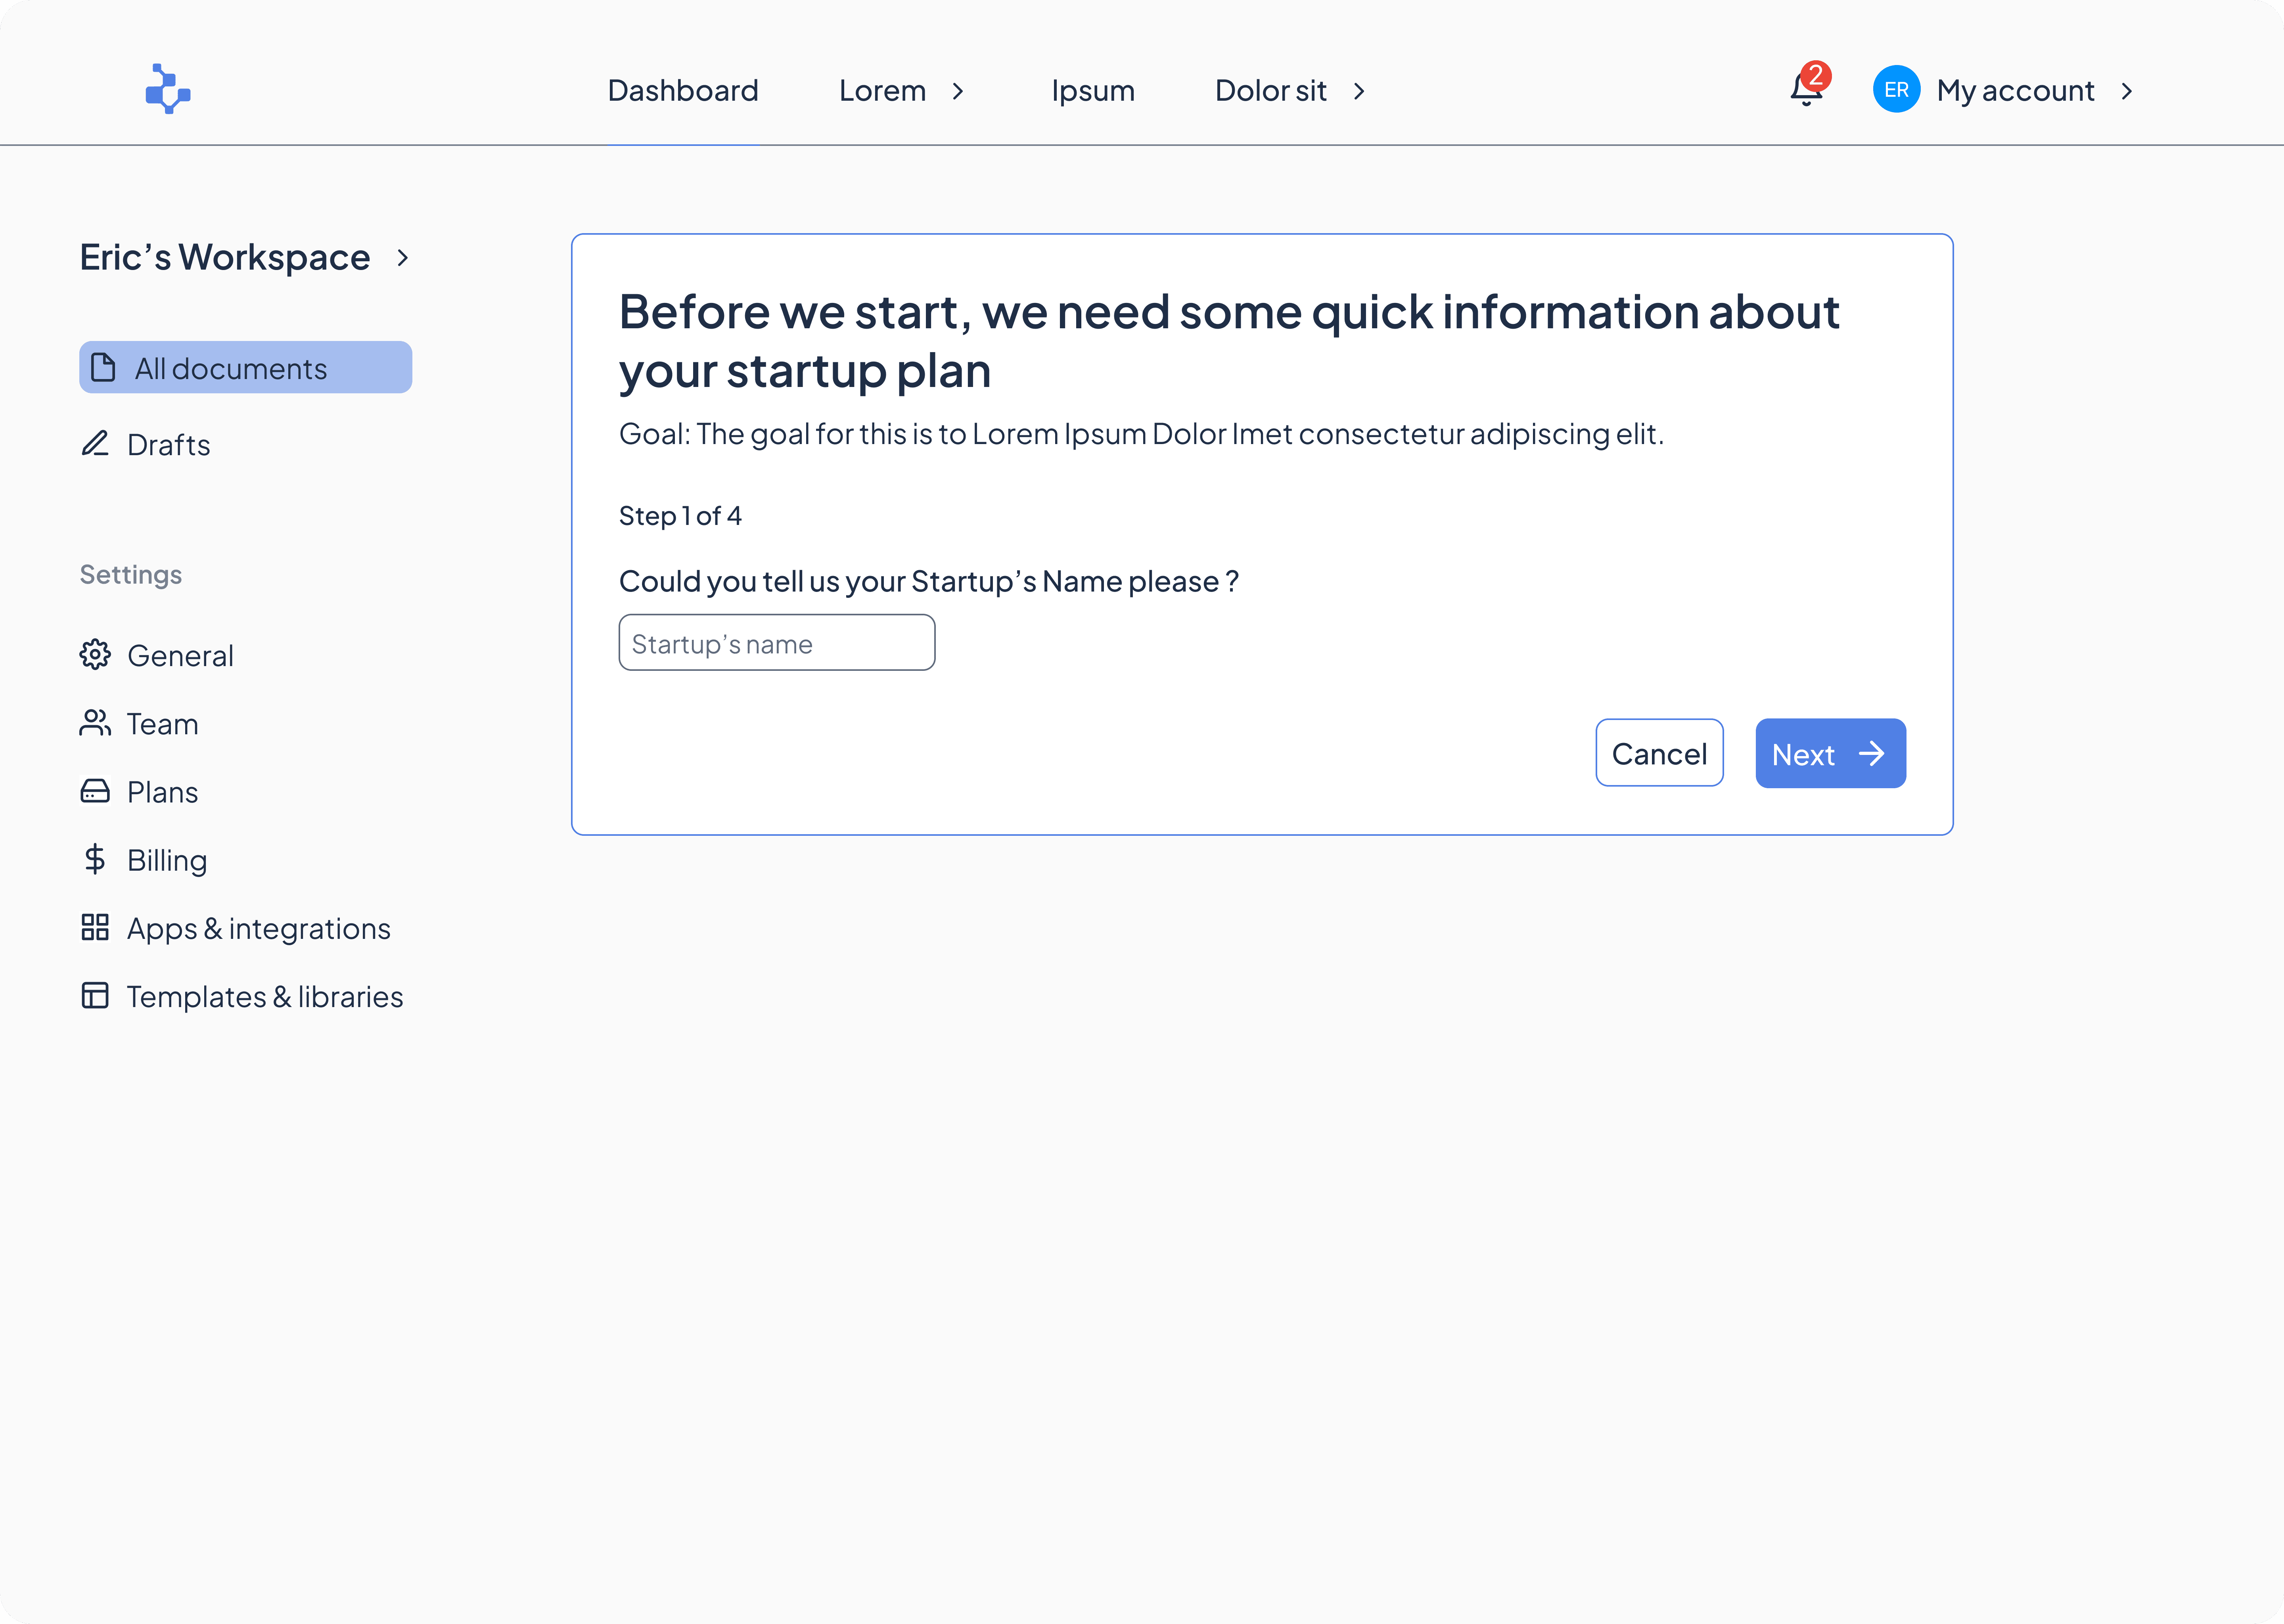Open the Lorem nav item

click(x=882, y=91)
